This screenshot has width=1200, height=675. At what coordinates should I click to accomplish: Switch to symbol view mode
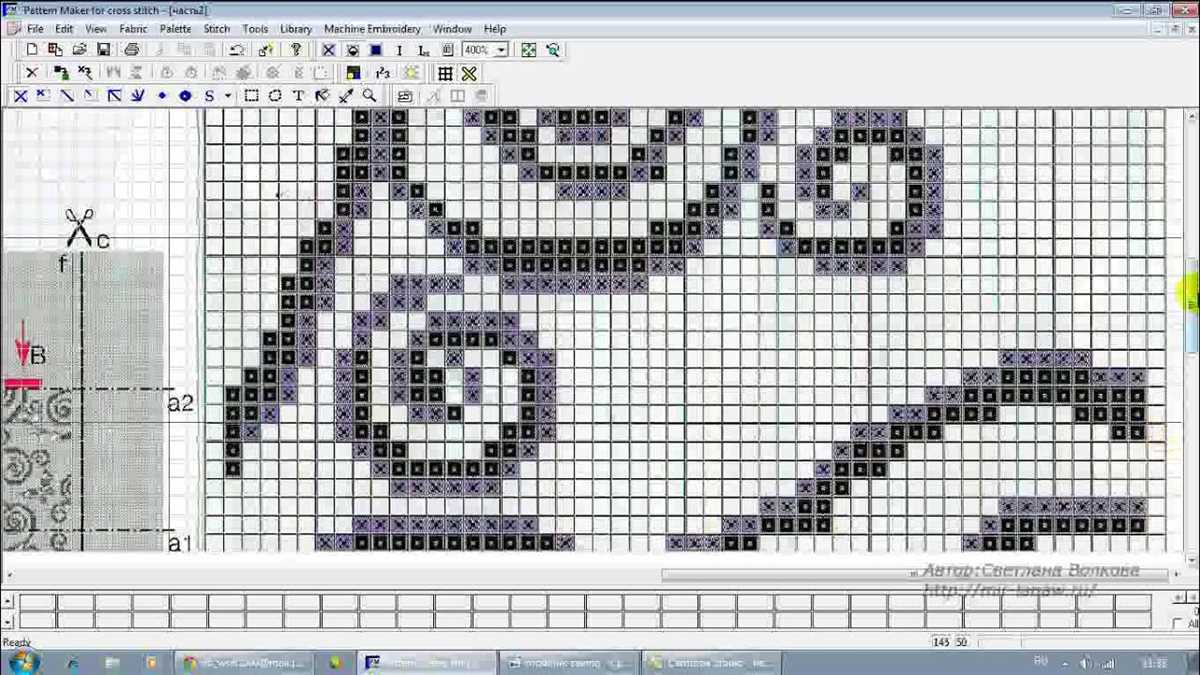[x=352, y=50]
